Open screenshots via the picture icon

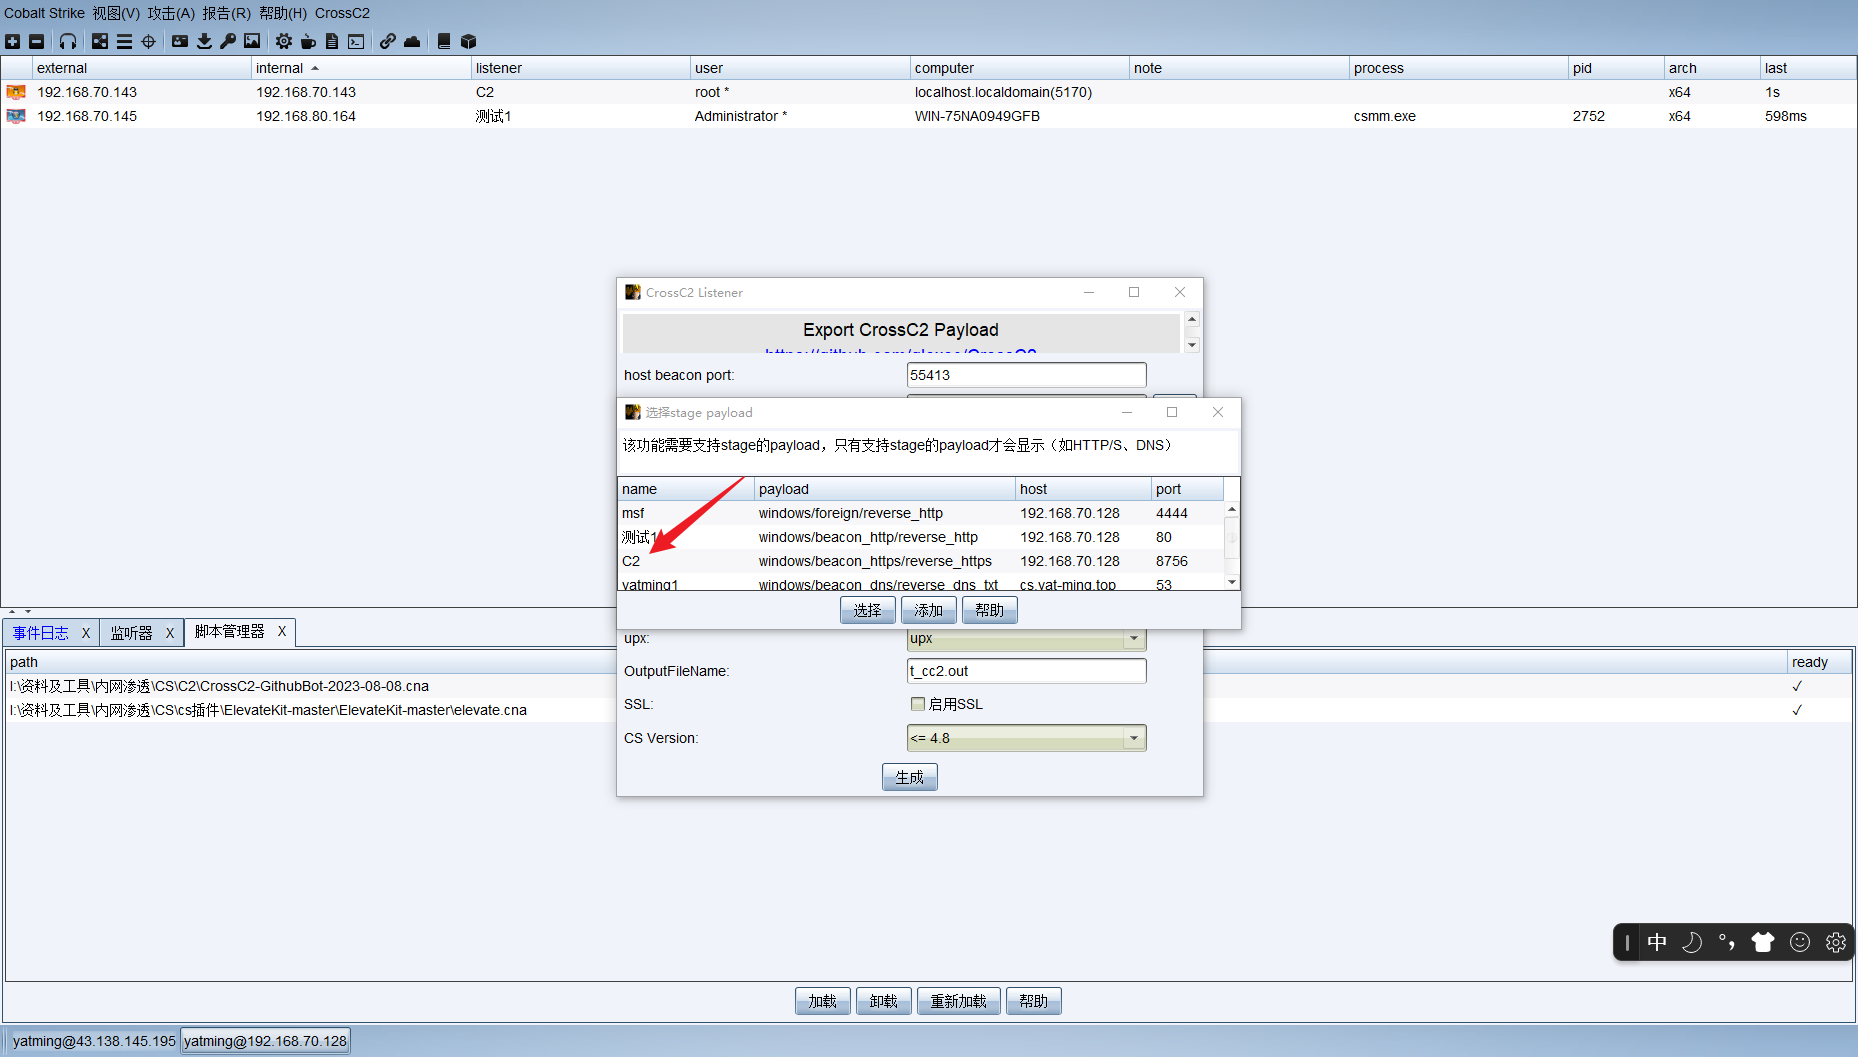[x=252, y=41]
